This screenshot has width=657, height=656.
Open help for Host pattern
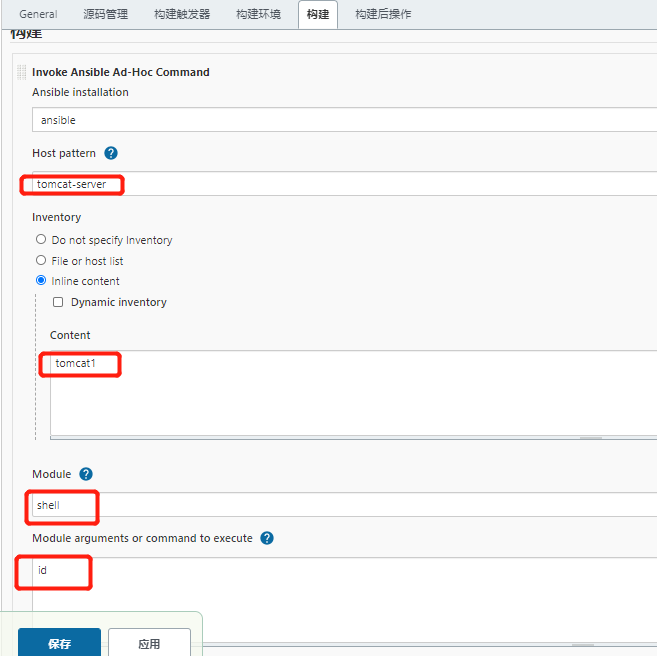[111, 153]
